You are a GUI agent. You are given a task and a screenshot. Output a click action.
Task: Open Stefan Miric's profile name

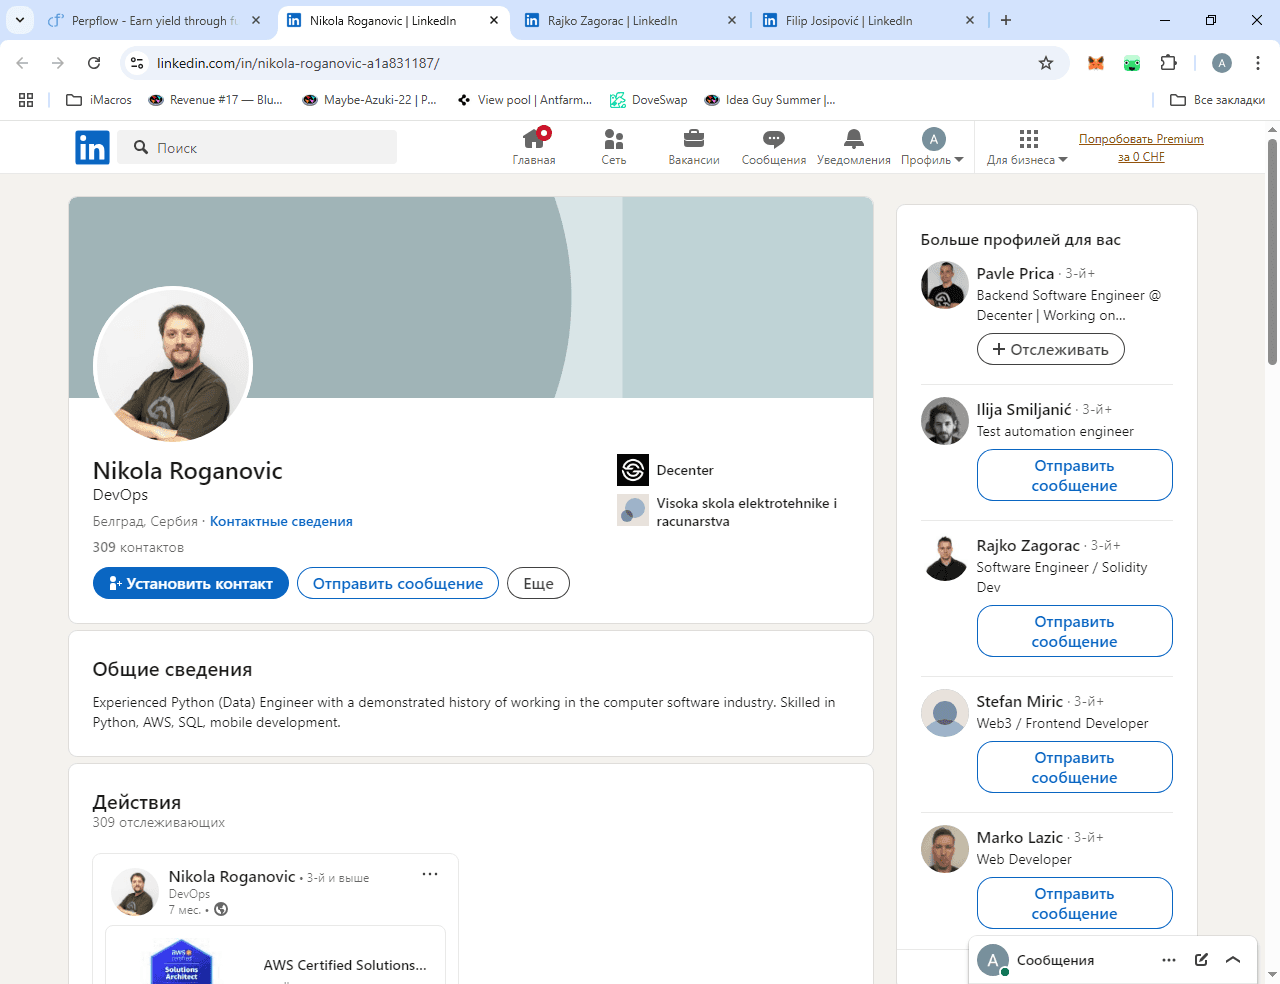(1019, 701)
